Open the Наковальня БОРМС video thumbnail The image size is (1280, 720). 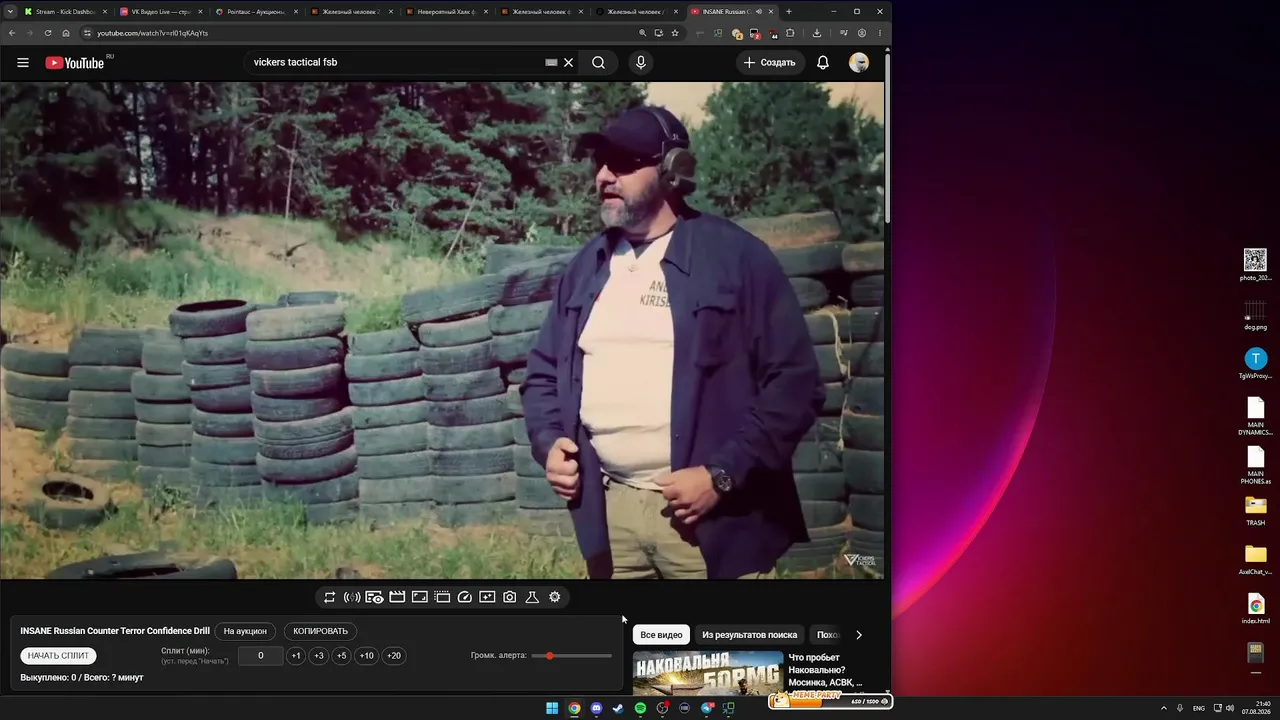pos(708,672)
